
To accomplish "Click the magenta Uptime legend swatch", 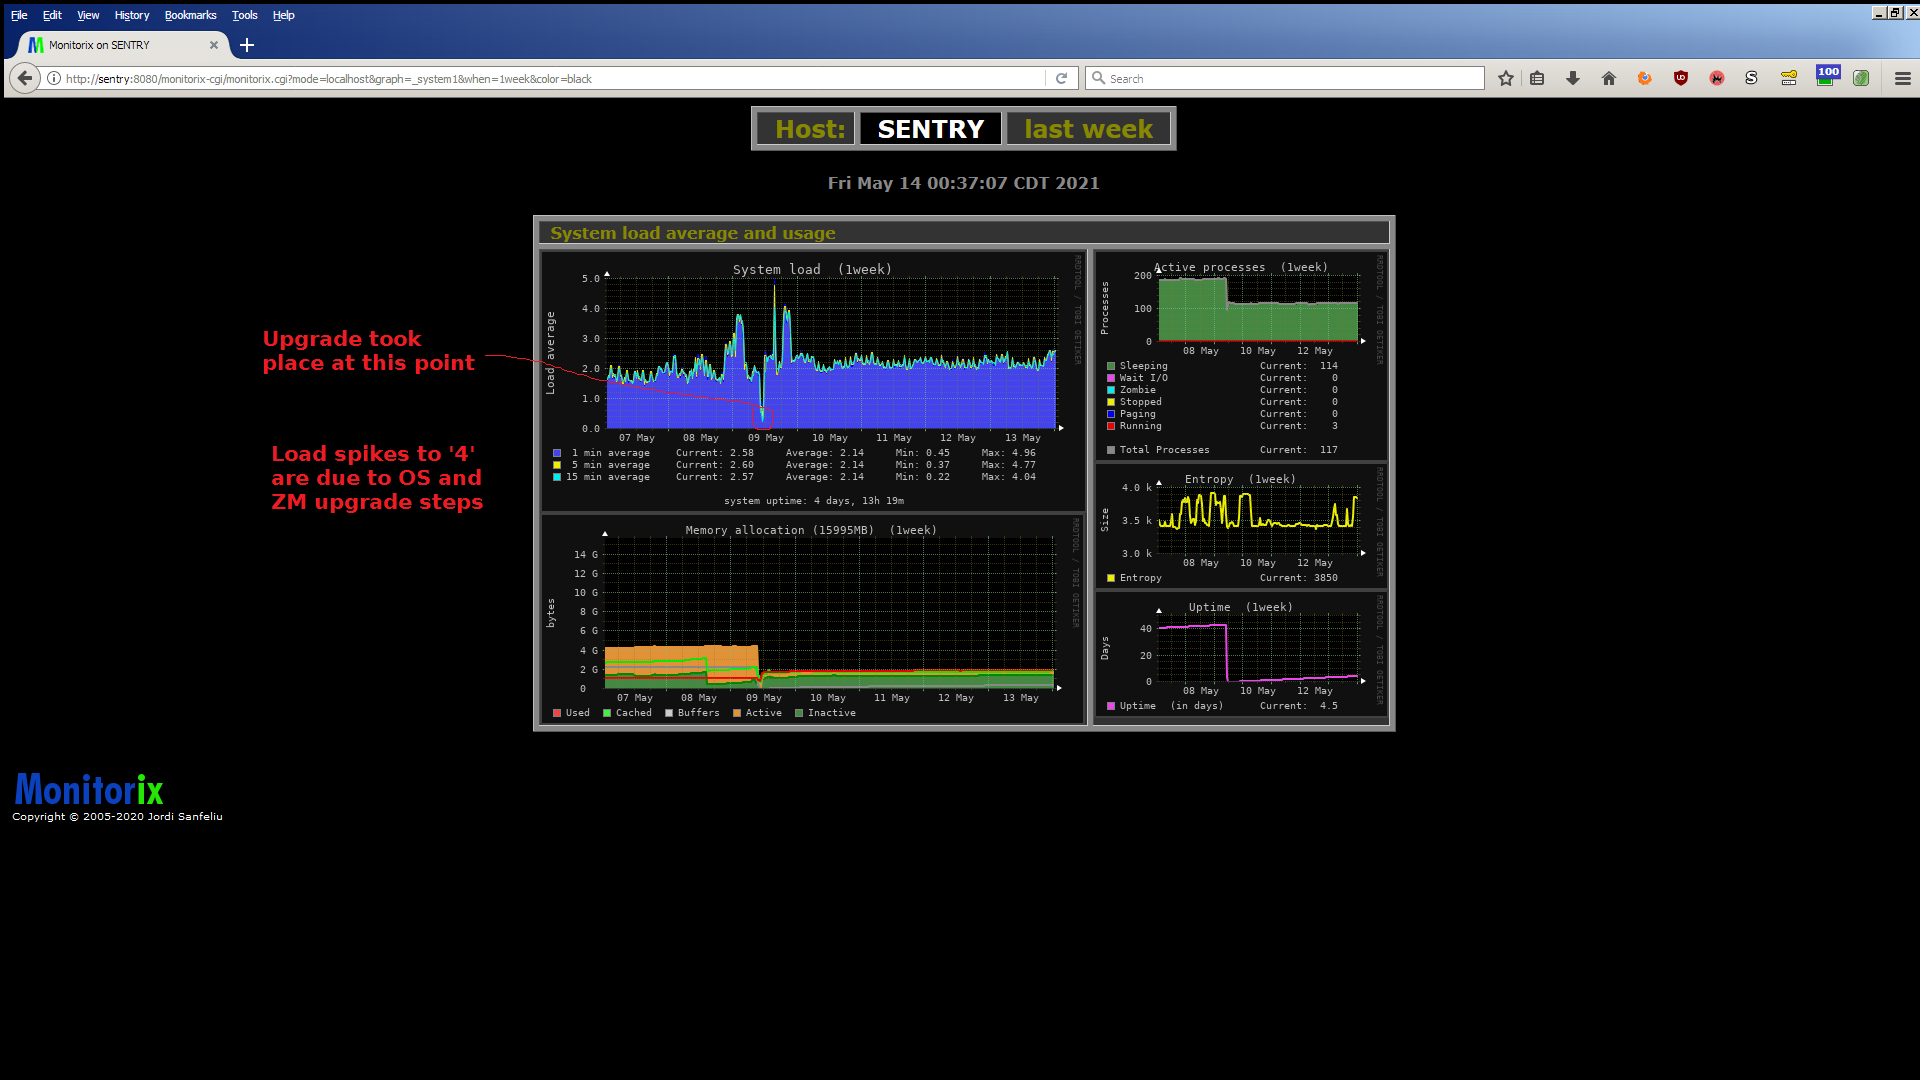I will point(1111,706).
